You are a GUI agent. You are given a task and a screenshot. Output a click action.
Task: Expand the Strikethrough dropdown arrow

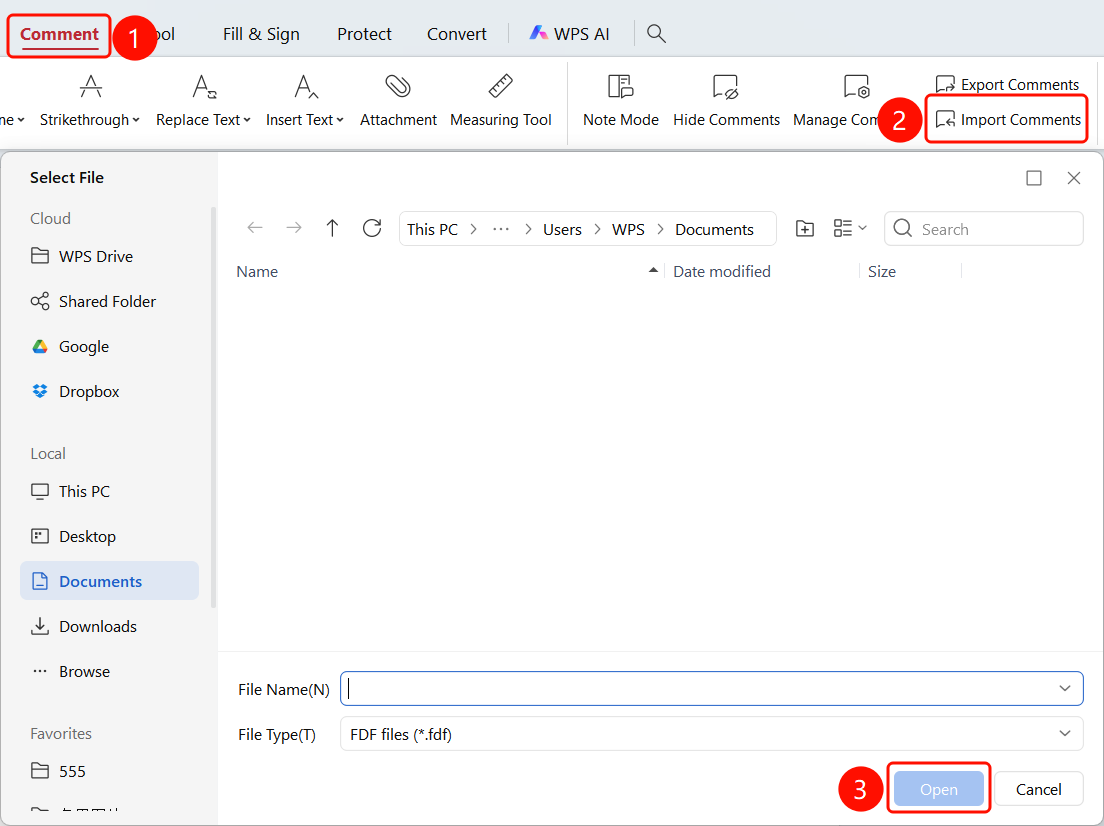click(x=136, y=120)
